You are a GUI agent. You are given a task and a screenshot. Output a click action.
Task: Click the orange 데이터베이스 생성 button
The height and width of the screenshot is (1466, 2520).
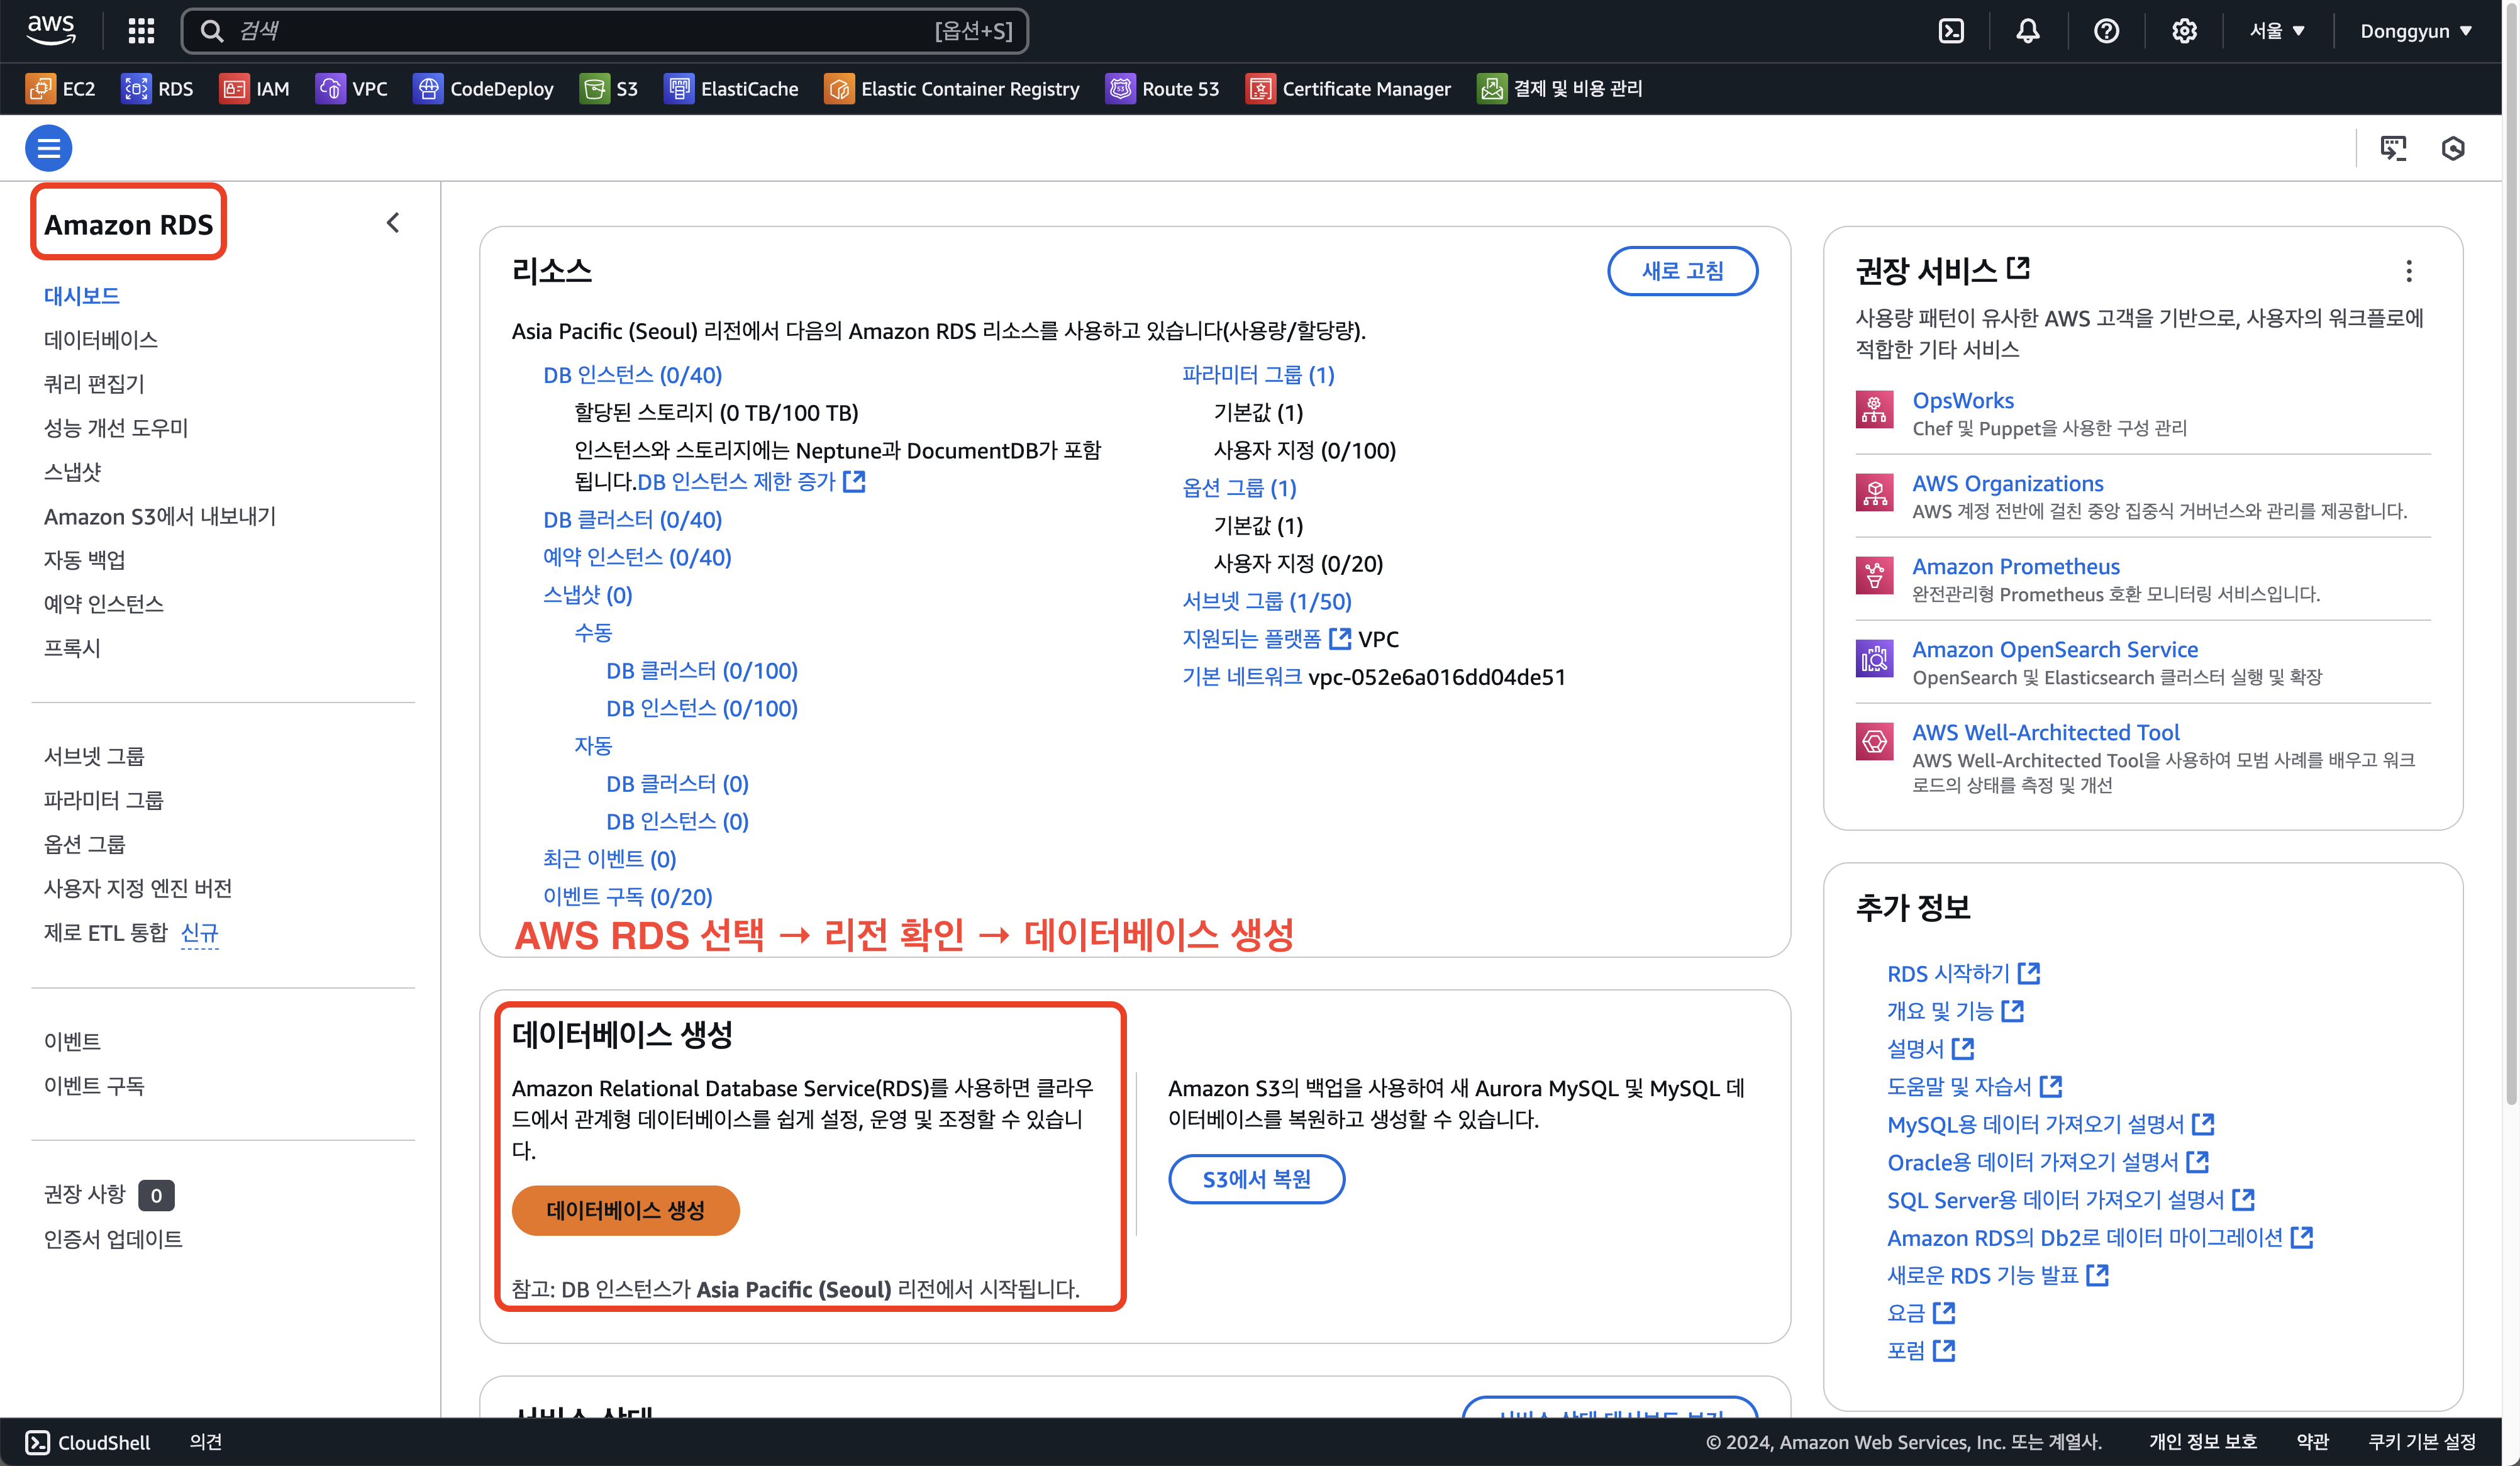626,1210
